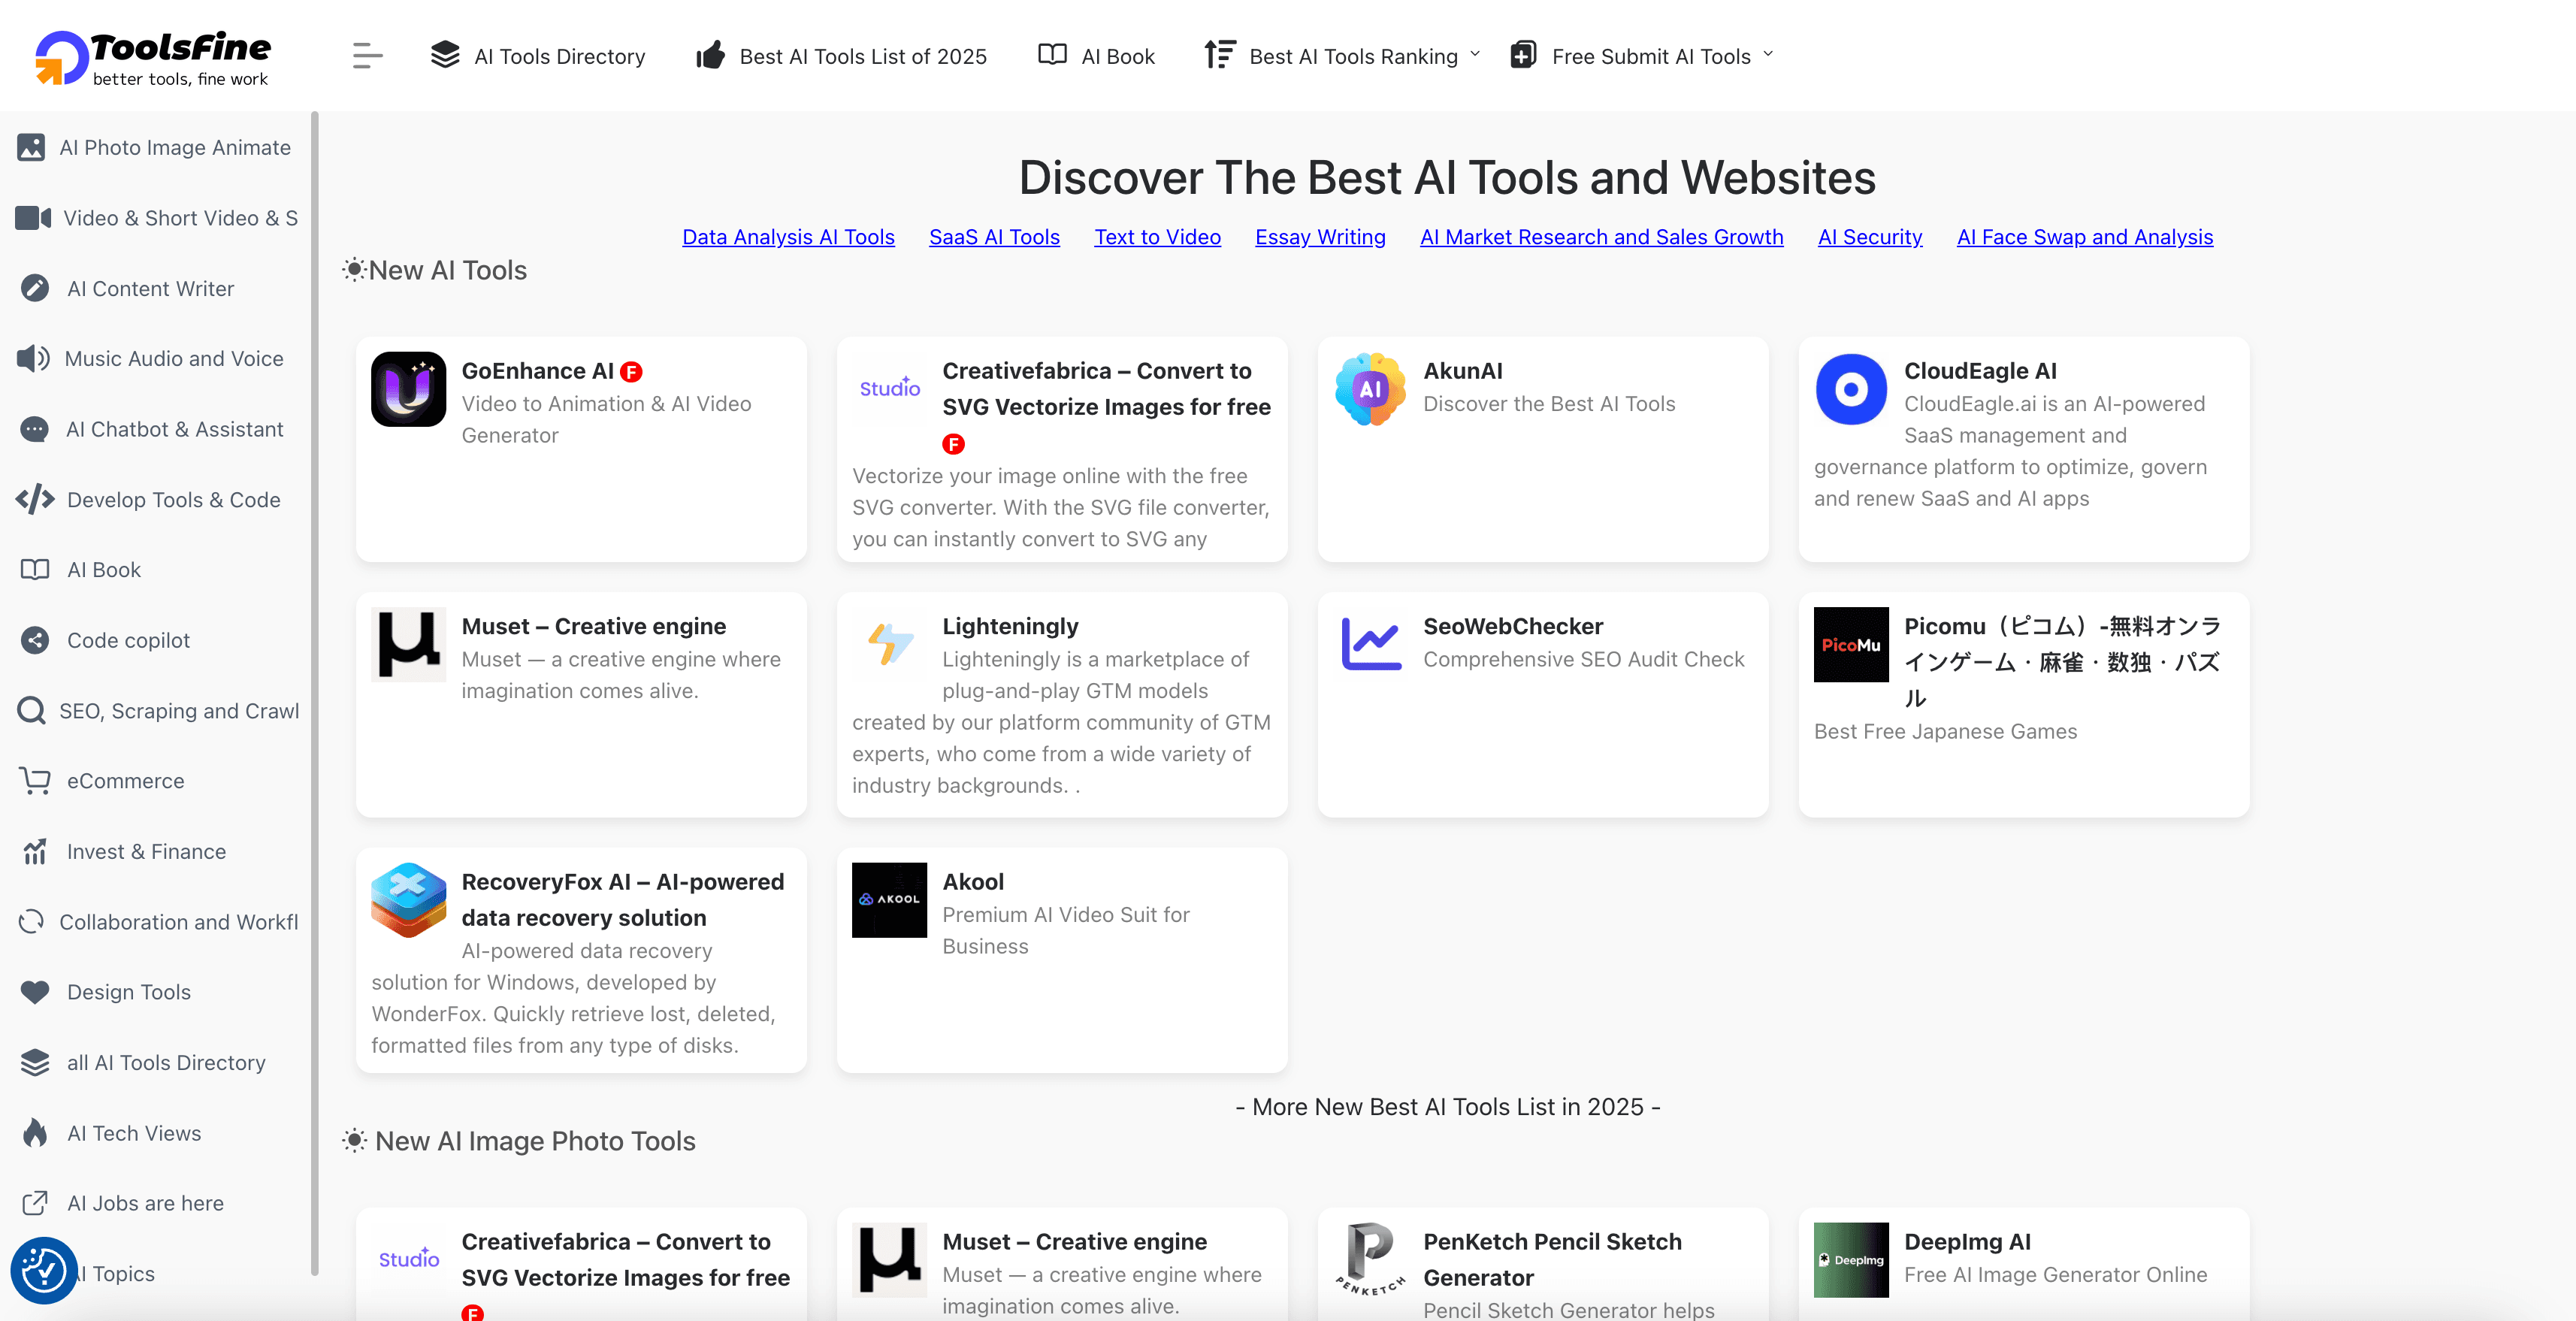
Task: Click the sidebar vertical scrollbar
Action: (x=315, y=694)
